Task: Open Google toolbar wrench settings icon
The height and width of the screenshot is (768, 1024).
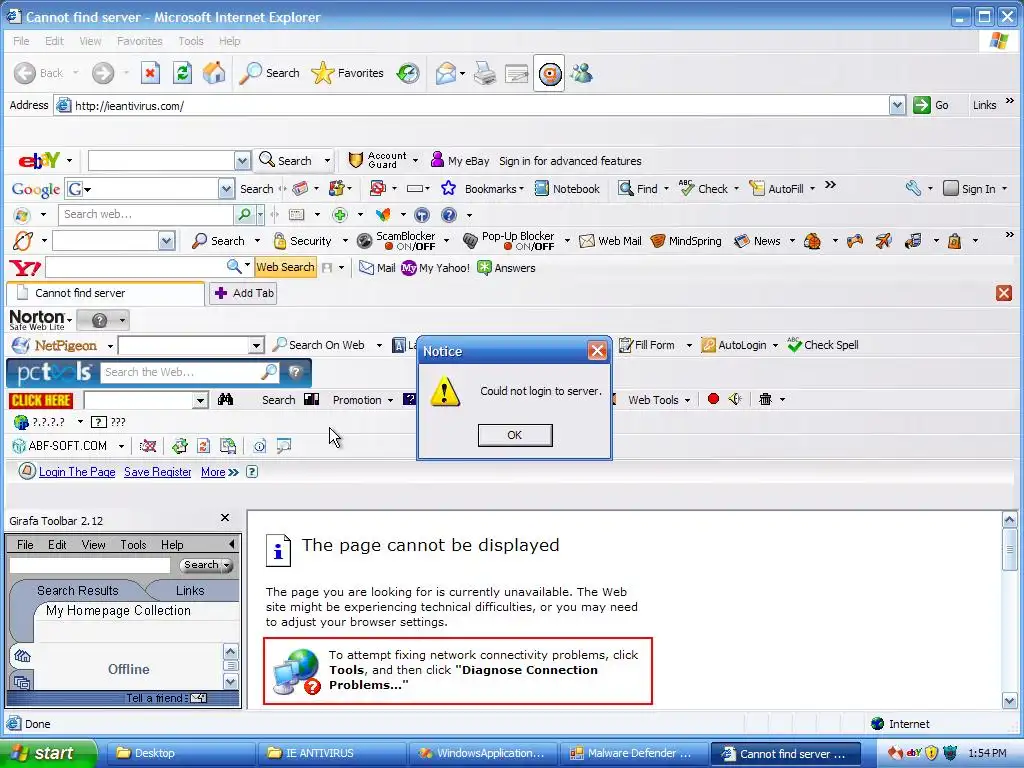Action: tap(913, 189)
